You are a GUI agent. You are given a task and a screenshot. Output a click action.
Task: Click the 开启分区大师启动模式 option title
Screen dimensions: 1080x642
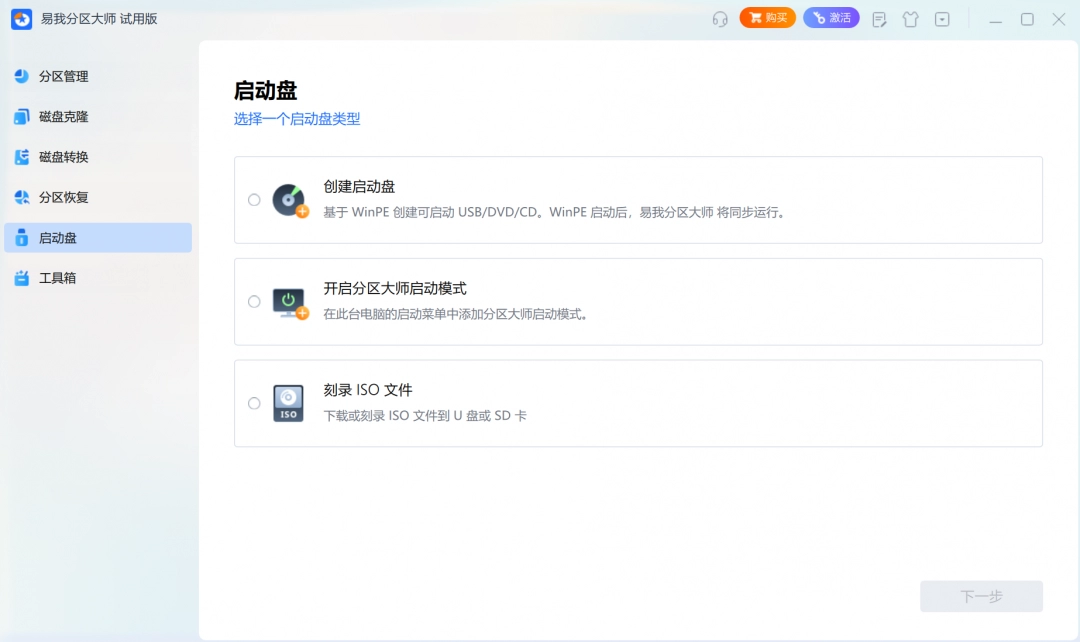(x=395, y=289)
